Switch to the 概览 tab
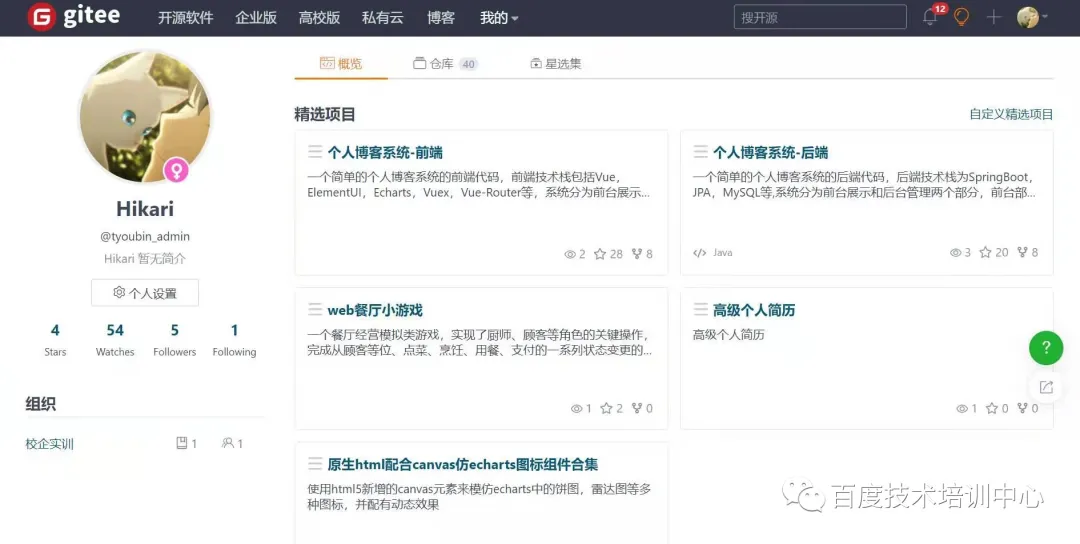 [x=341, y=63]
